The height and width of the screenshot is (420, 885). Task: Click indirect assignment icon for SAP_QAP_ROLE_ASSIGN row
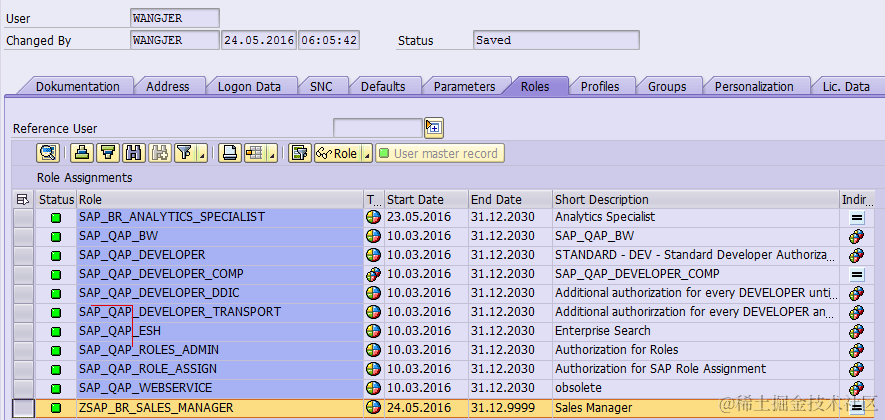click(857, 369)
